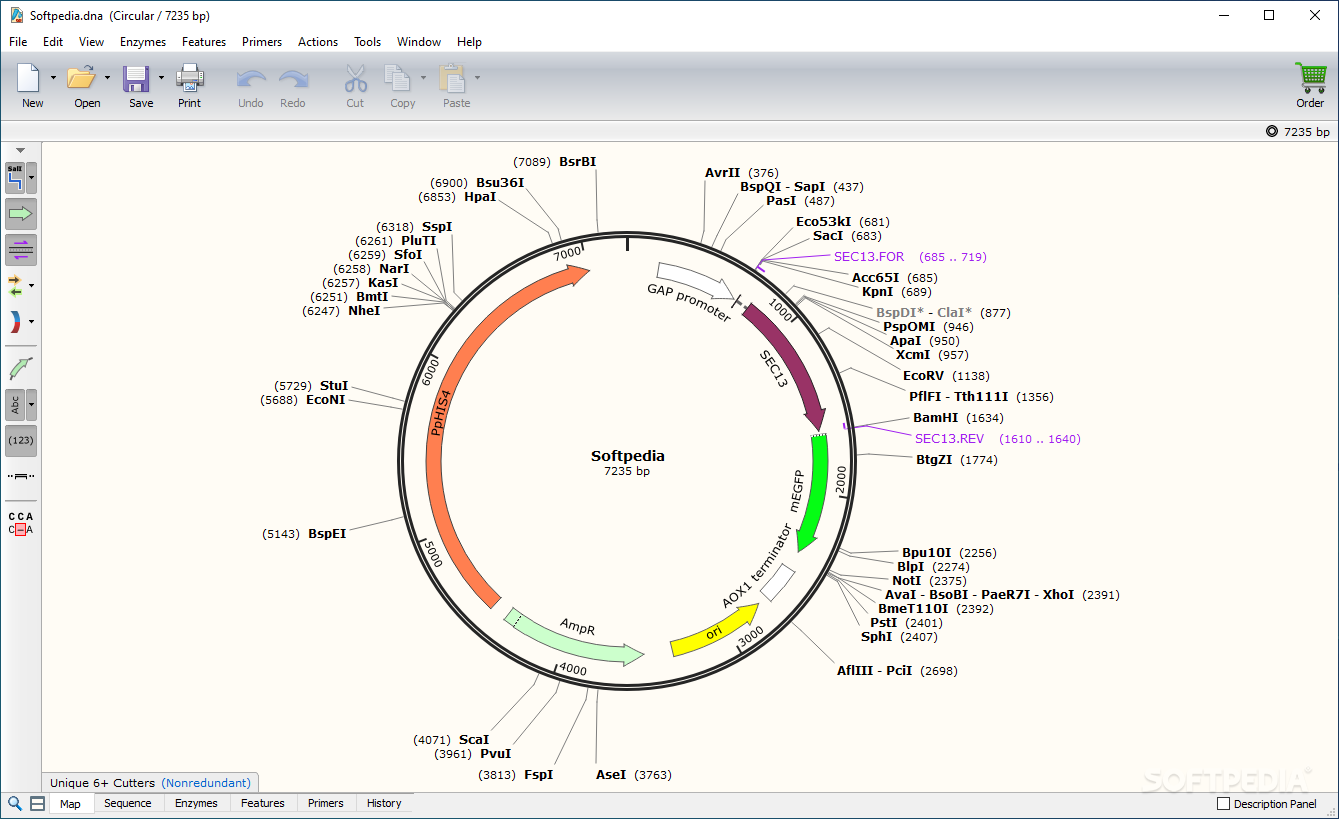Screen dimensions: 1339x819
Task: Select the BspEI enzyme site label
Action: coord(327,534)
